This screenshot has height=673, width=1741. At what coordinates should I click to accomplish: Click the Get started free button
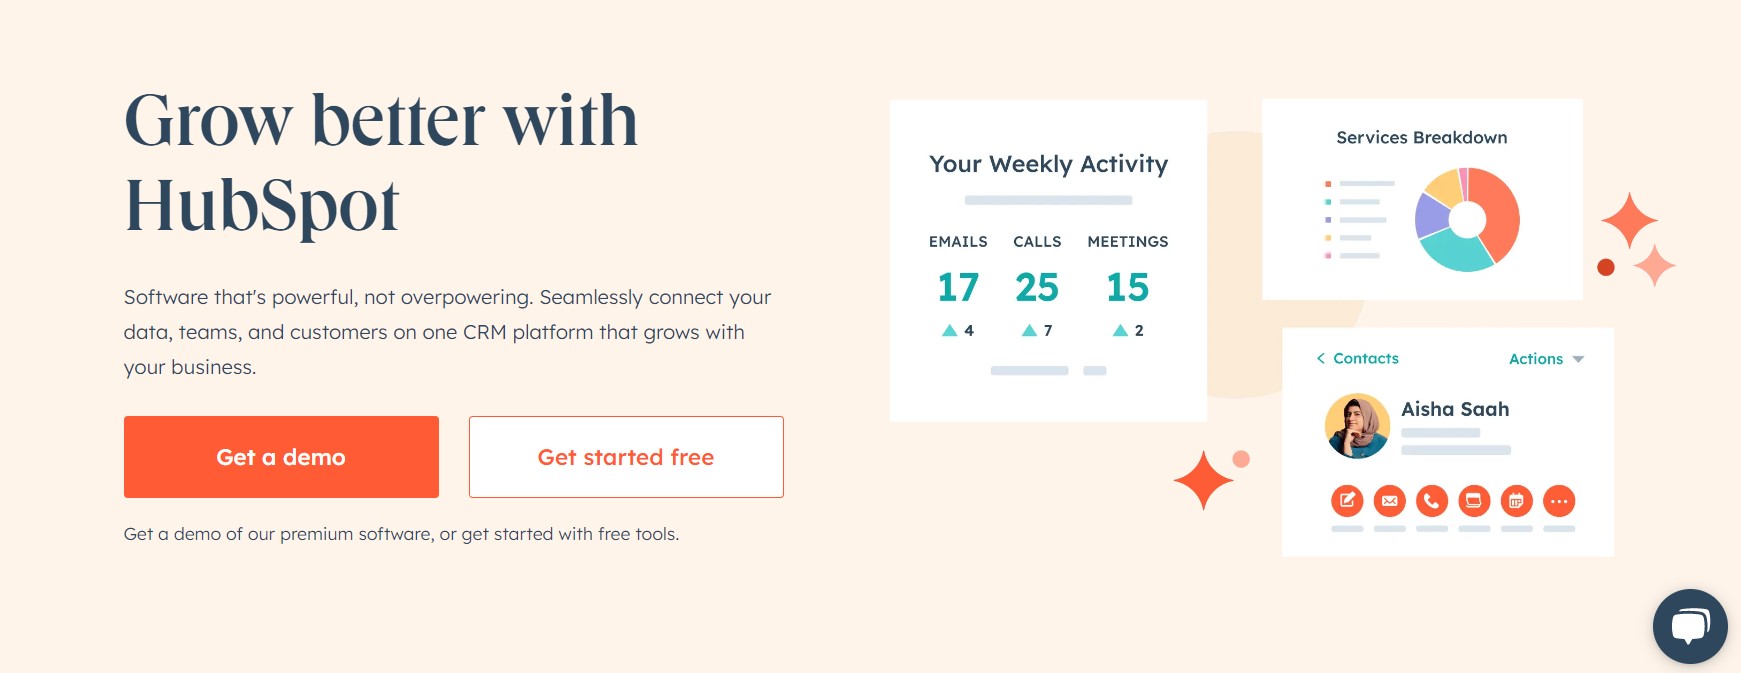click(x=625, y=456)
